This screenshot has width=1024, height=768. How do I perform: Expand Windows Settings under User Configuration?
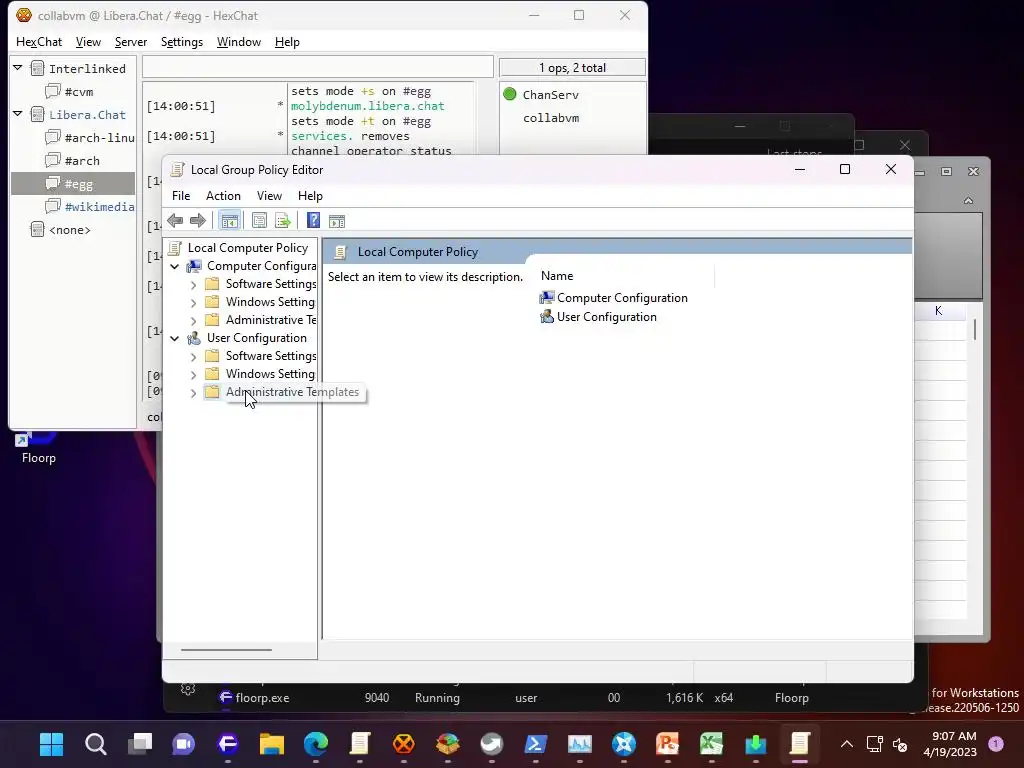click(x=193, y=375)
